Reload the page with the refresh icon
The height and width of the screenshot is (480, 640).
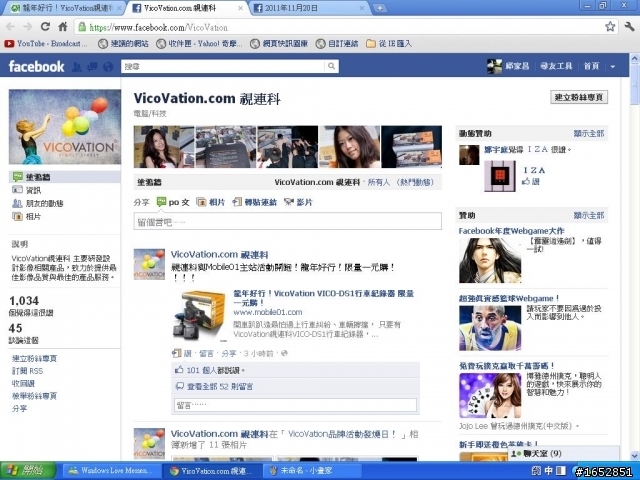coord(45,27)
